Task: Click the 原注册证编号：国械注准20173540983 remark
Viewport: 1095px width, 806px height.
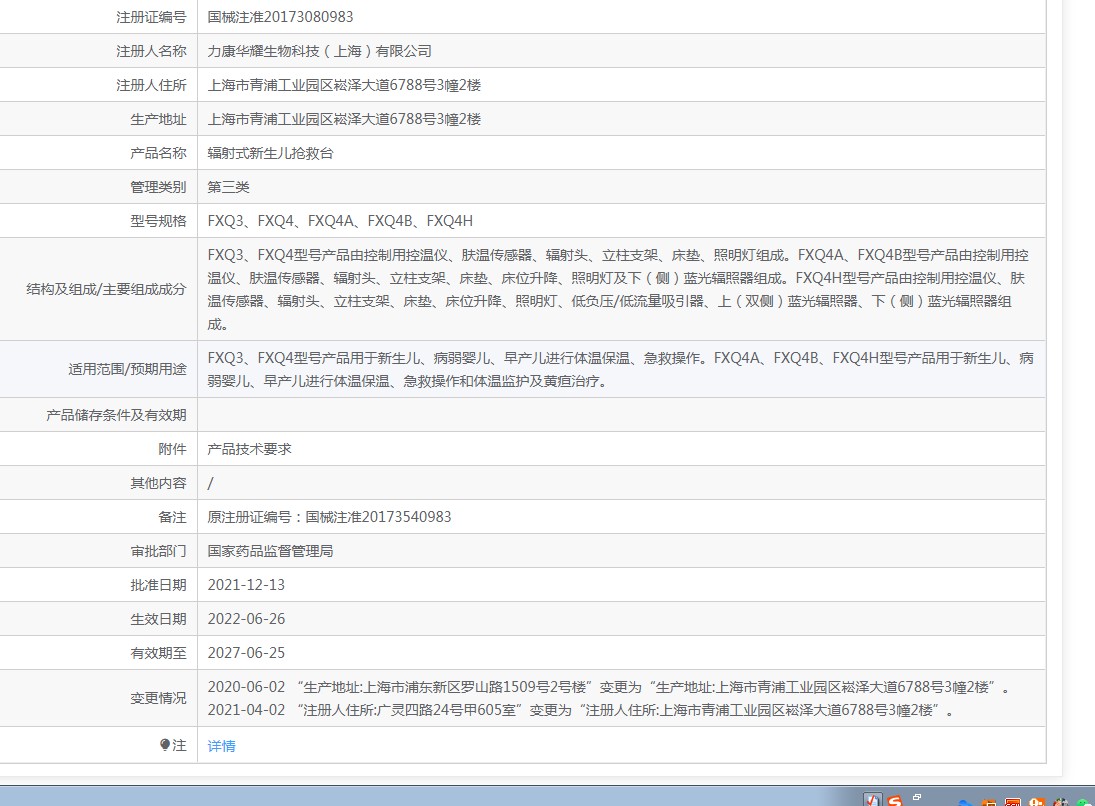Action: pos(329,517)
